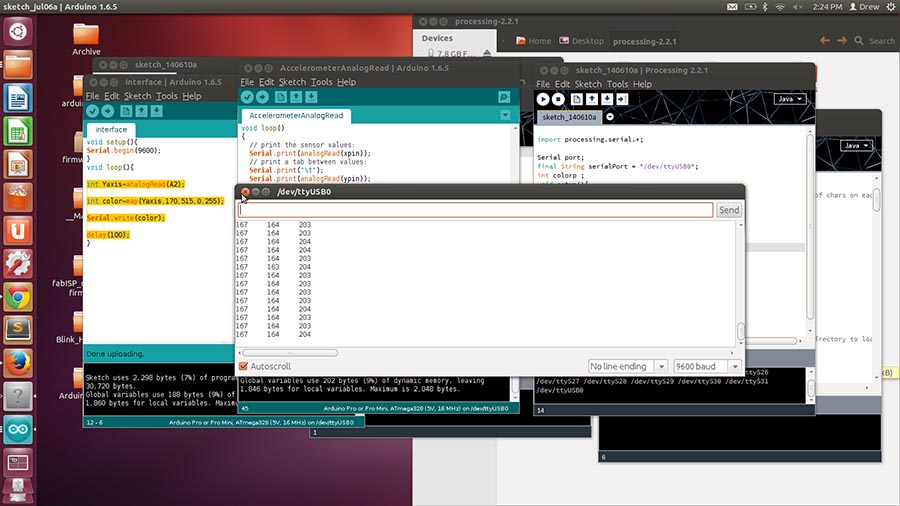Viewport: 900px width, 506px height.
Task: Open the 9600 baud dropdown
Action: [x=707, y=366]
